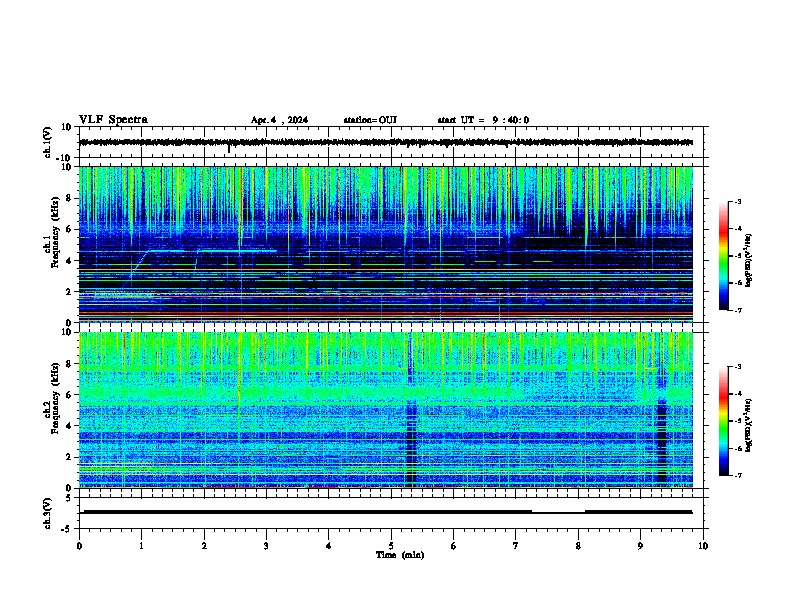
Task: Select the "Time (min)" axis title
Action: [400, 555]
